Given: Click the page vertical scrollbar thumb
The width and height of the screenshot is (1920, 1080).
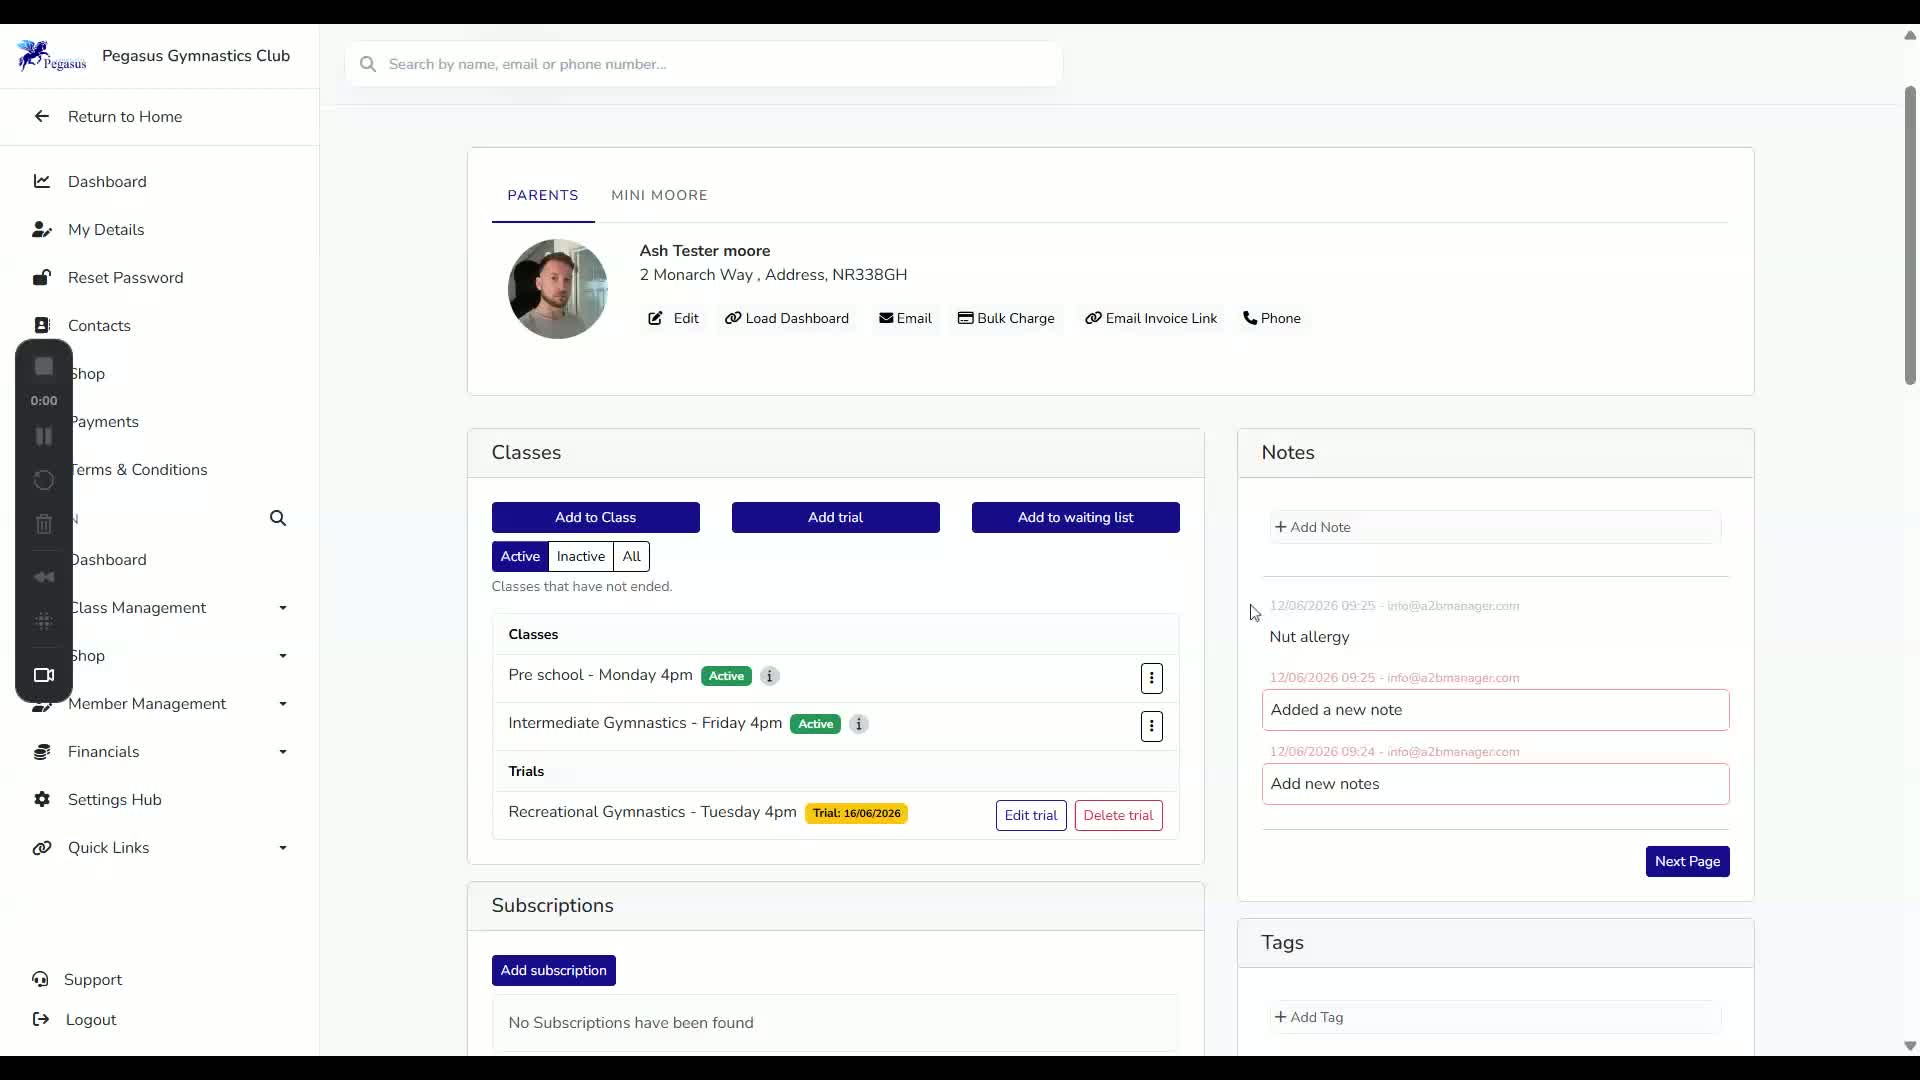Looking at the screenshot, I should point(1910,235).
